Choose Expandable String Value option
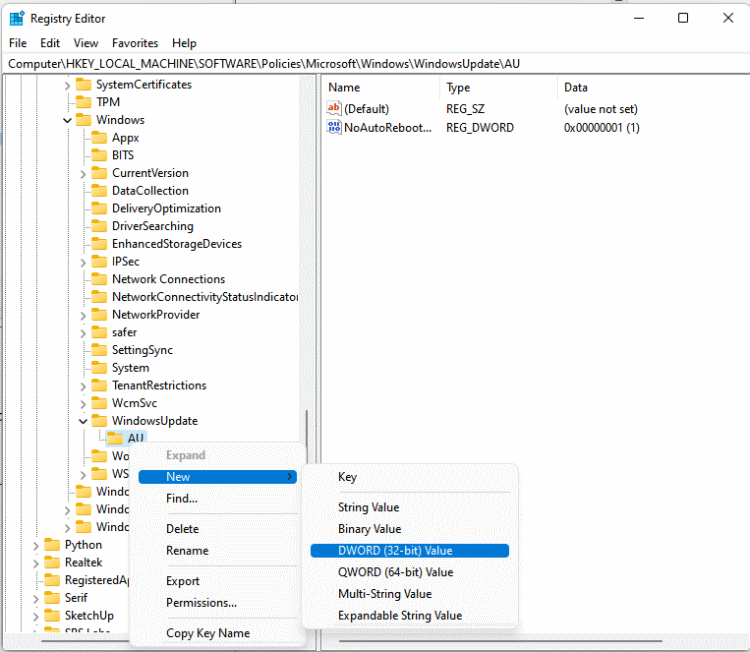 [x=409, y=616]
